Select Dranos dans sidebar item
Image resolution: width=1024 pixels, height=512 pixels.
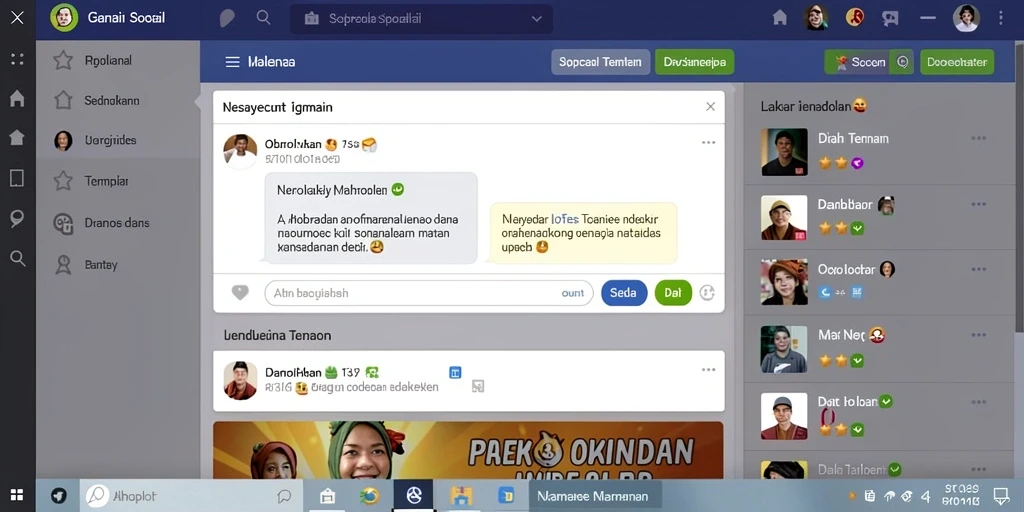click(x=118, y=223)
